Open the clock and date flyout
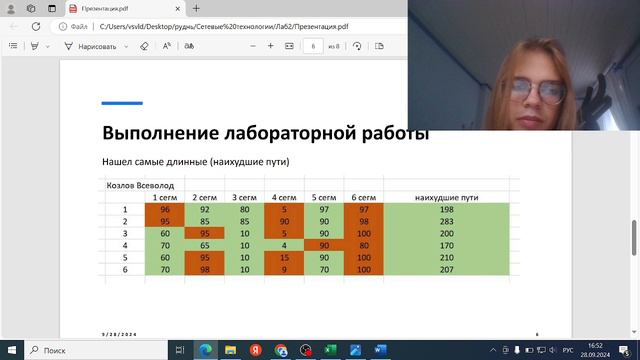Viewport: 640px width, 360px height. (x=595, y=350)
